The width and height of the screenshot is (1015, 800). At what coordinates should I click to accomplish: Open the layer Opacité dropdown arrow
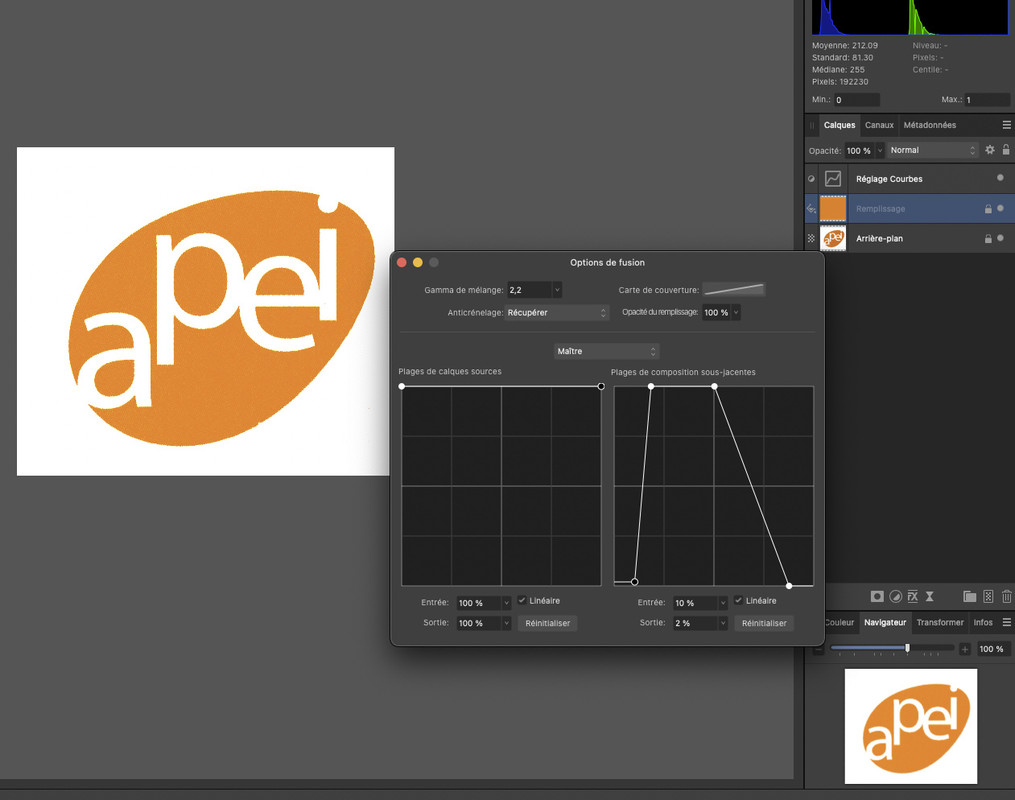pos(880,151)
